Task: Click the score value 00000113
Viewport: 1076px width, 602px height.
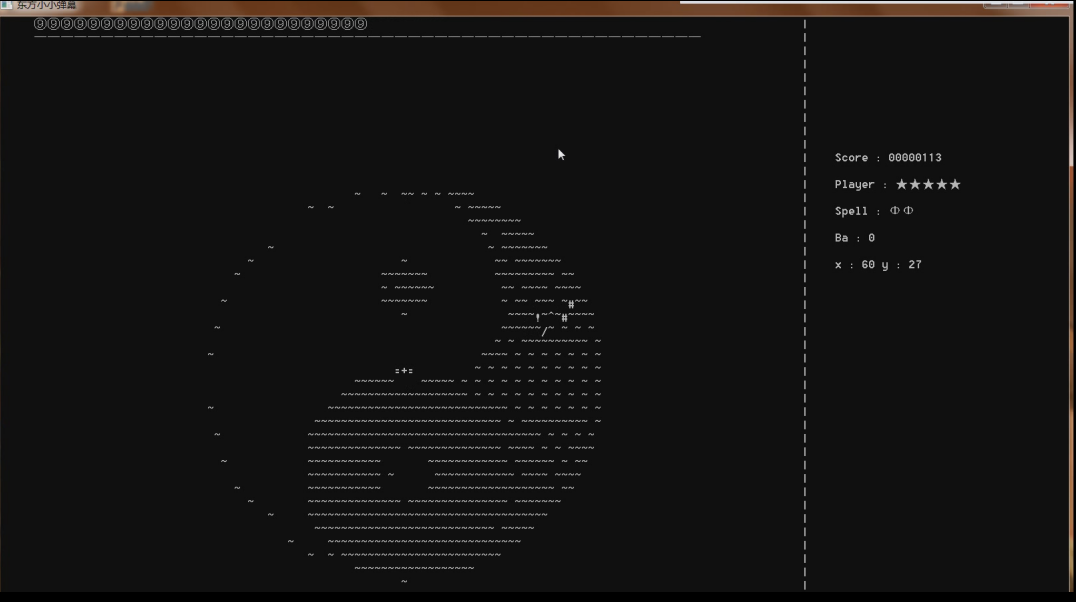Action: [x=914, y=158]
